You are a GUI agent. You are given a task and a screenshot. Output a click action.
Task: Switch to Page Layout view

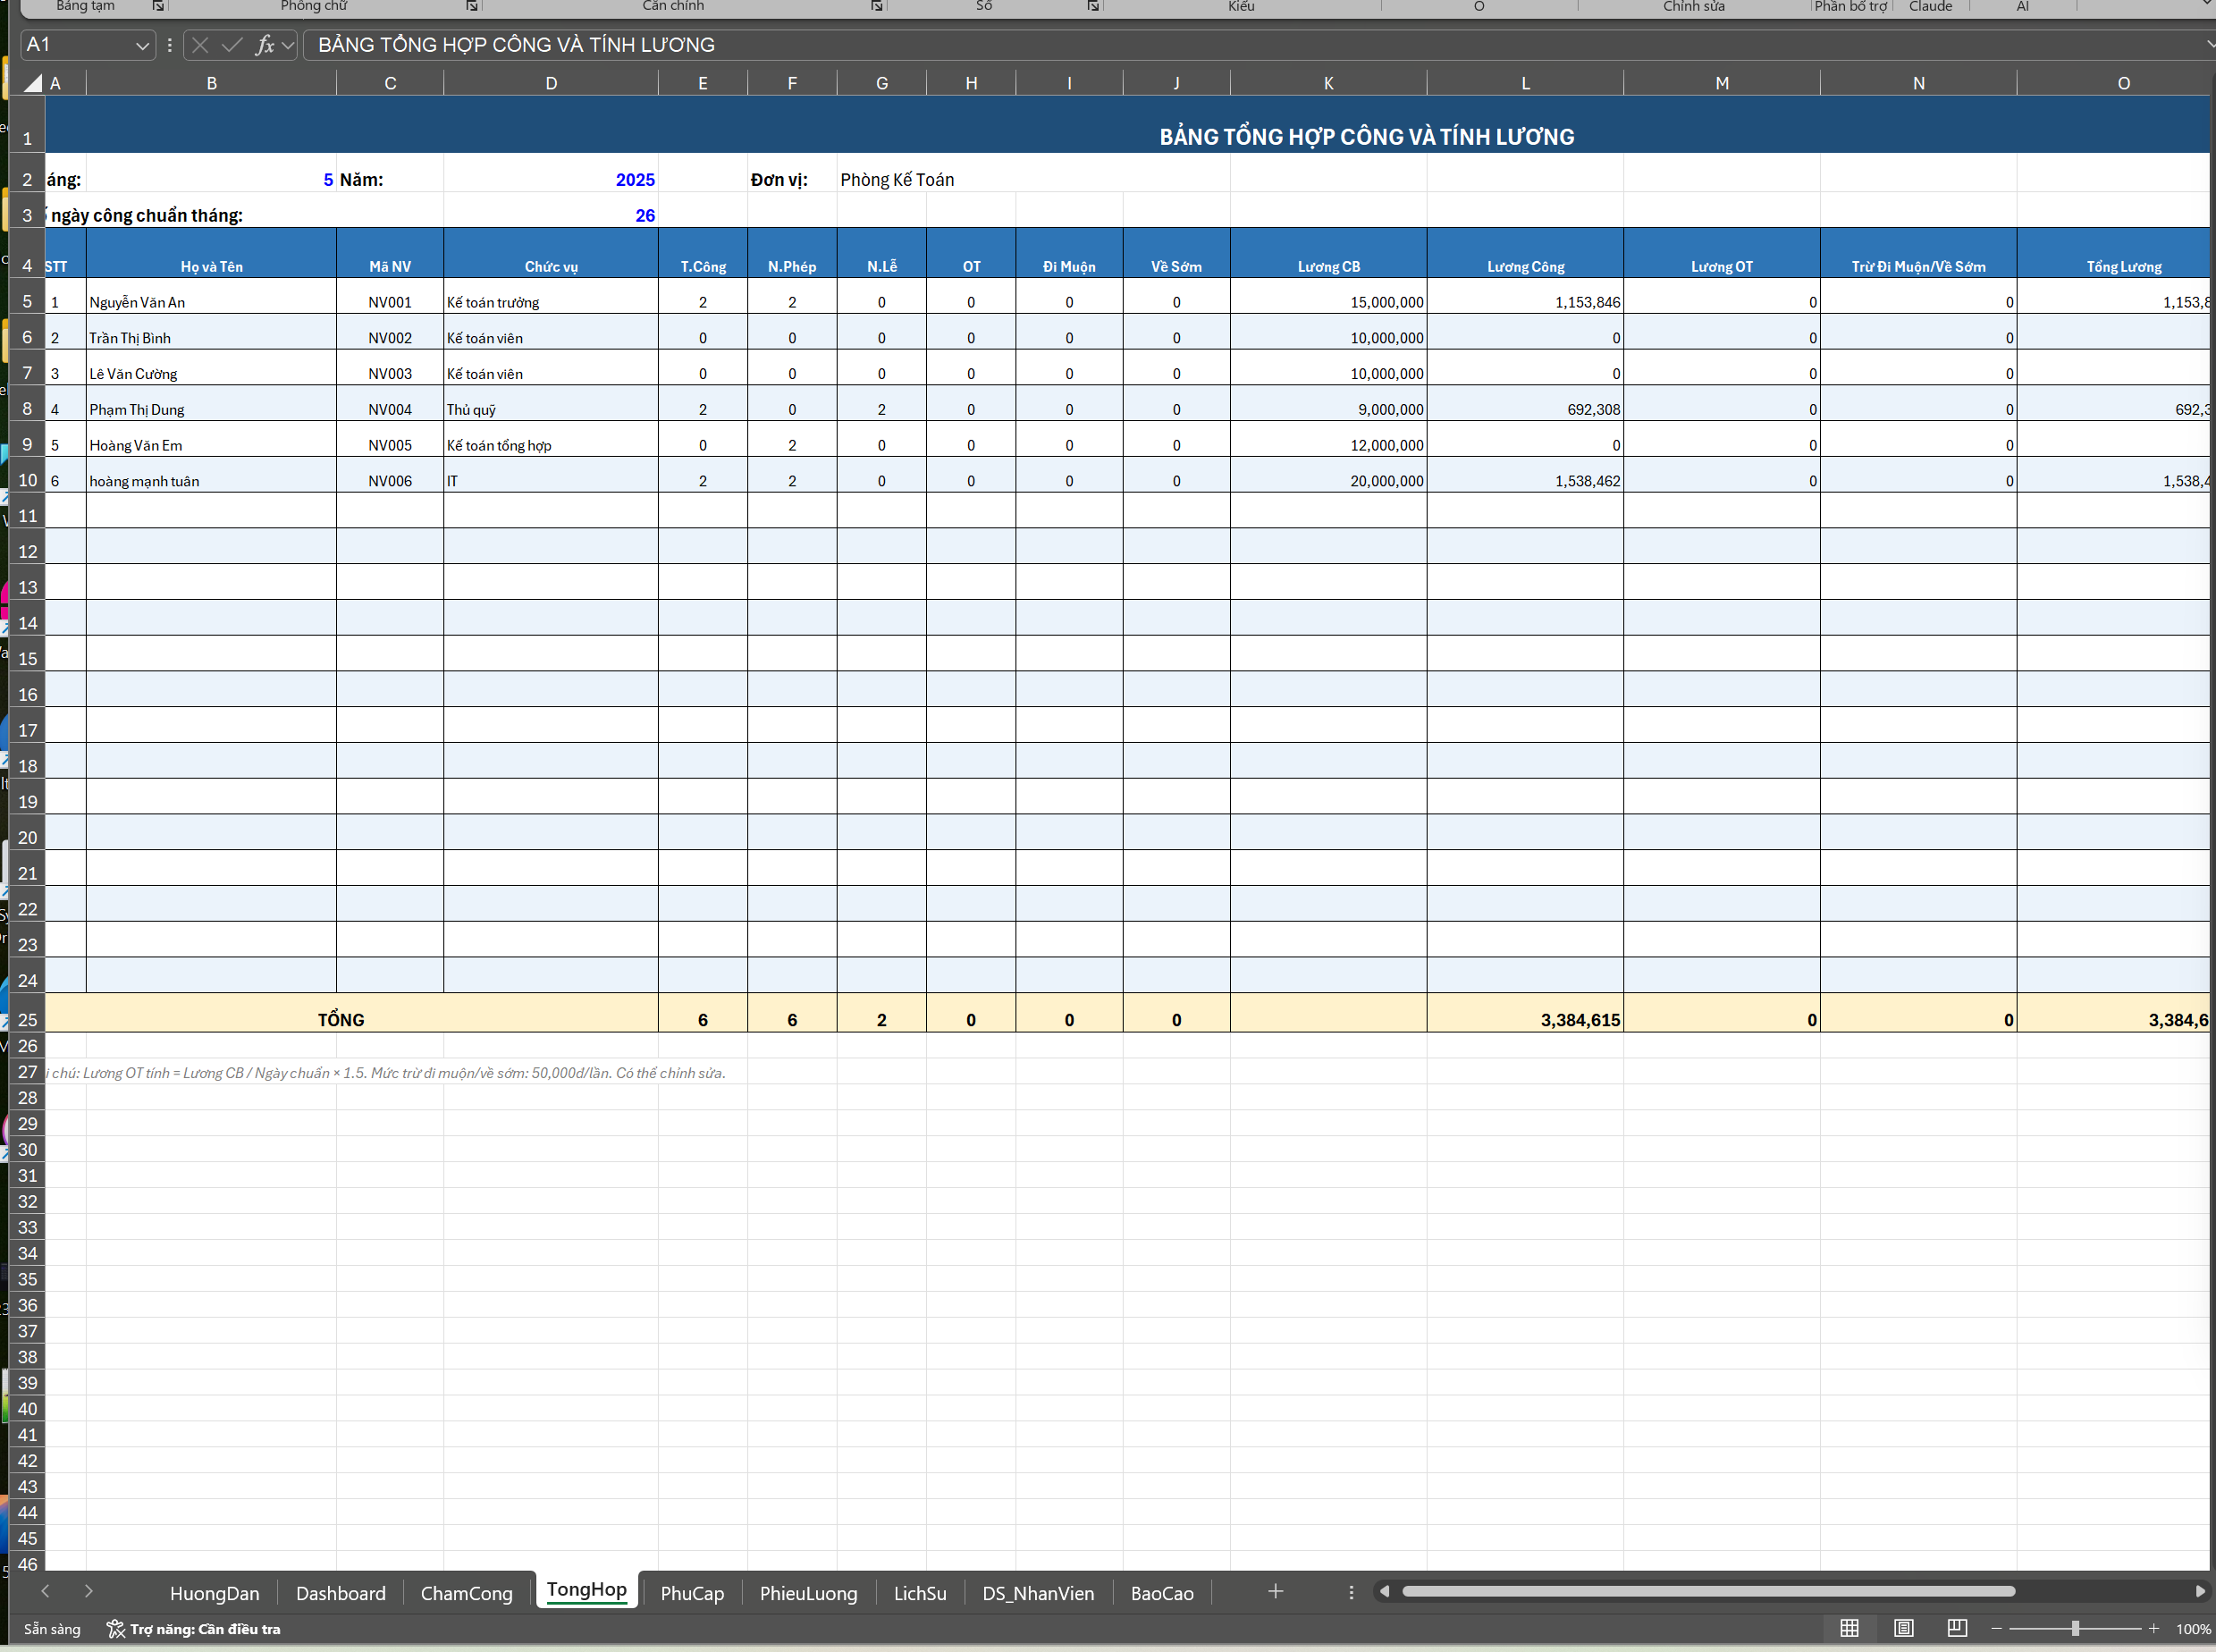(x=1903, y=1628)
